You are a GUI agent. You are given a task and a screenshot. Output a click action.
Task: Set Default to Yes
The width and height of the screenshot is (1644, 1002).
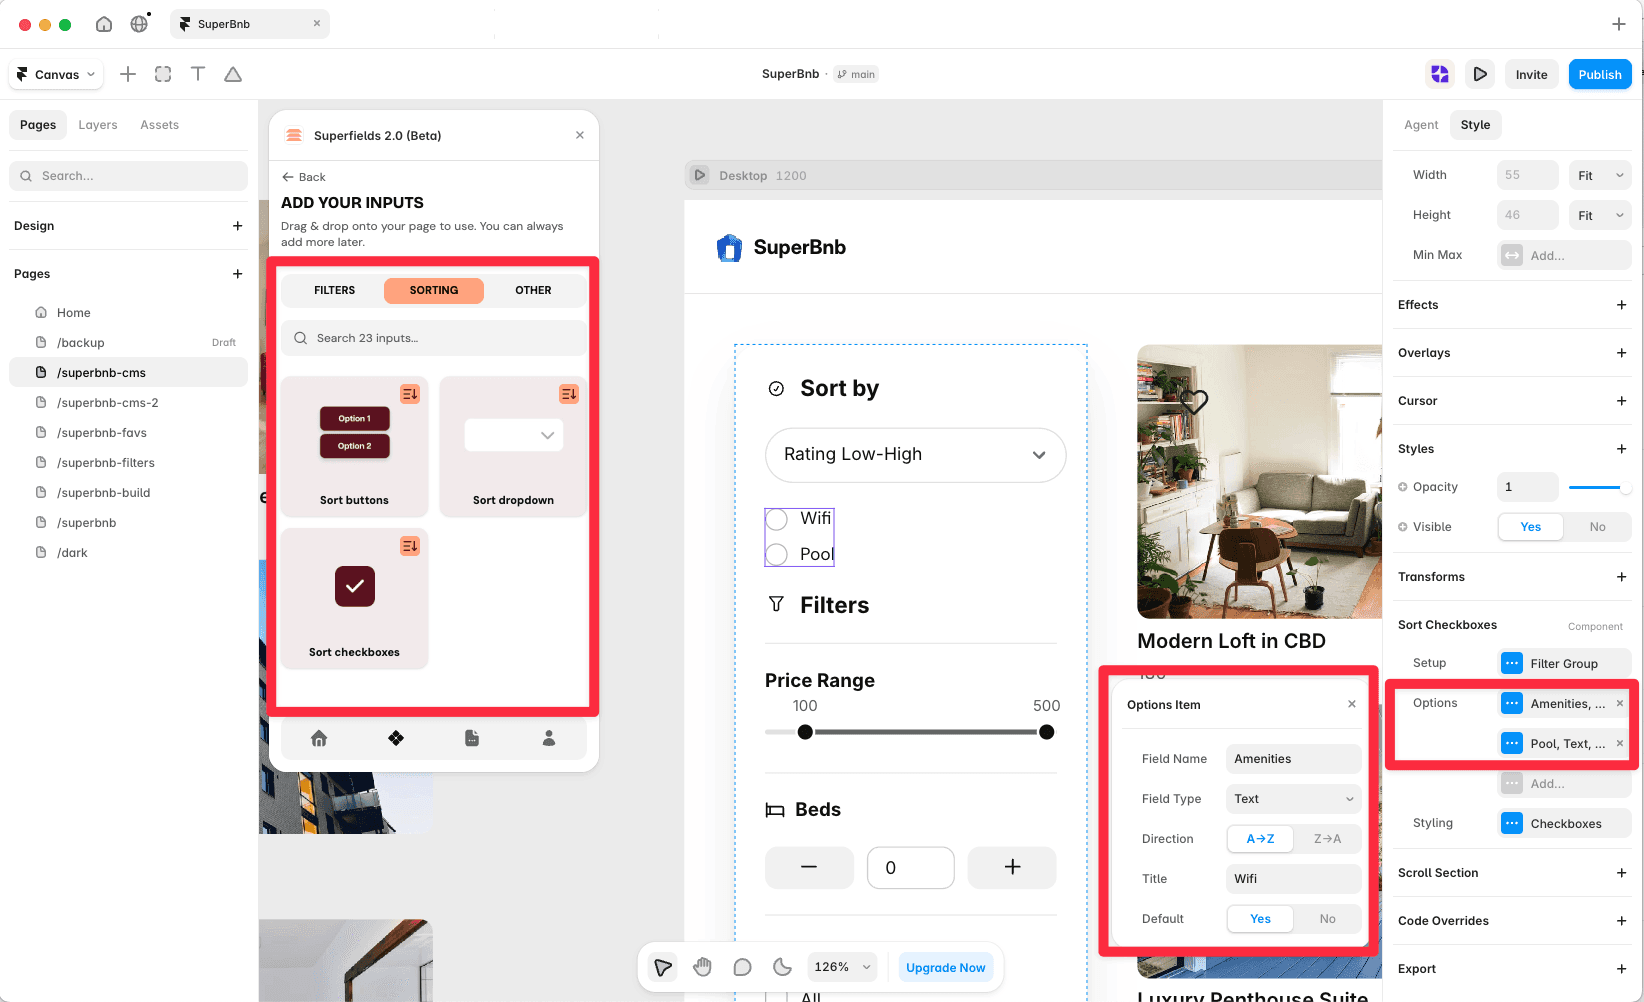coord(1260,919)
